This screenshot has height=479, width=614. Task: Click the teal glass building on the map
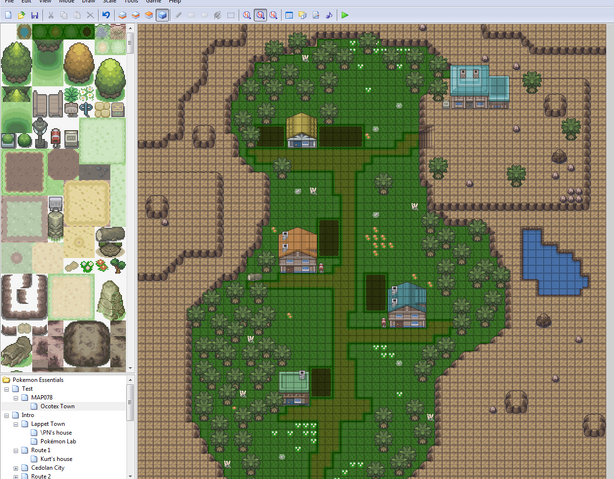(x=479, y=87)
